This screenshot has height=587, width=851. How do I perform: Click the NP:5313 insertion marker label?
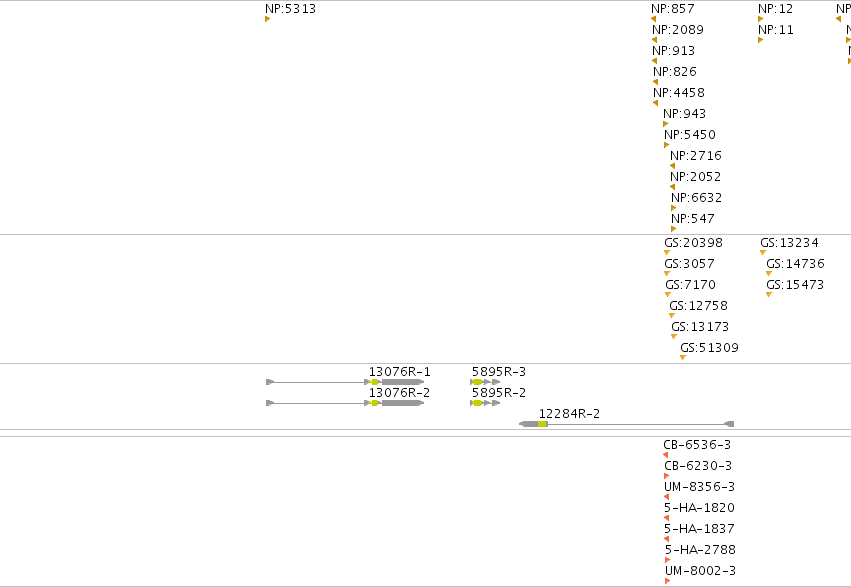pos(290,9)
